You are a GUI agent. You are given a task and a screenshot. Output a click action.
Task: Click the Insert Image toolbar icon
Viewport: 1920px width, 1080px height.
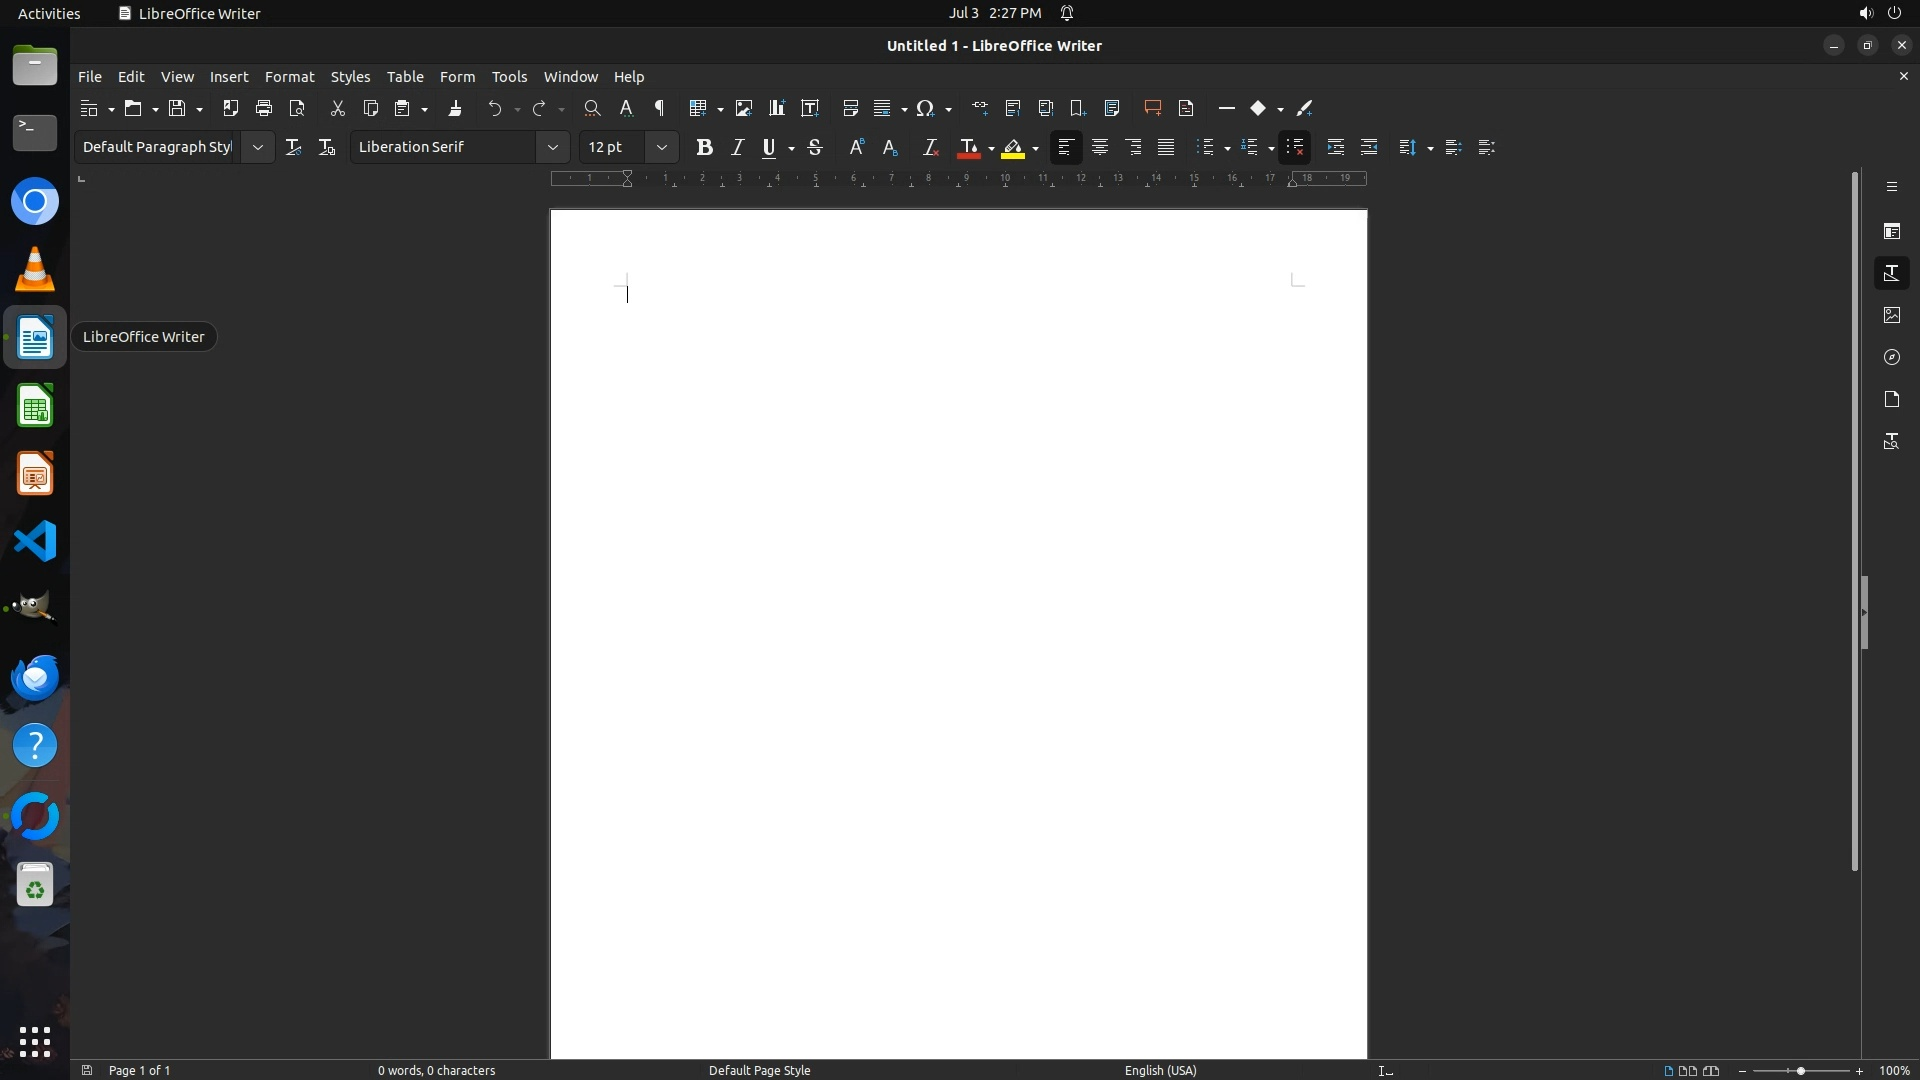click(x=743, y=108)
